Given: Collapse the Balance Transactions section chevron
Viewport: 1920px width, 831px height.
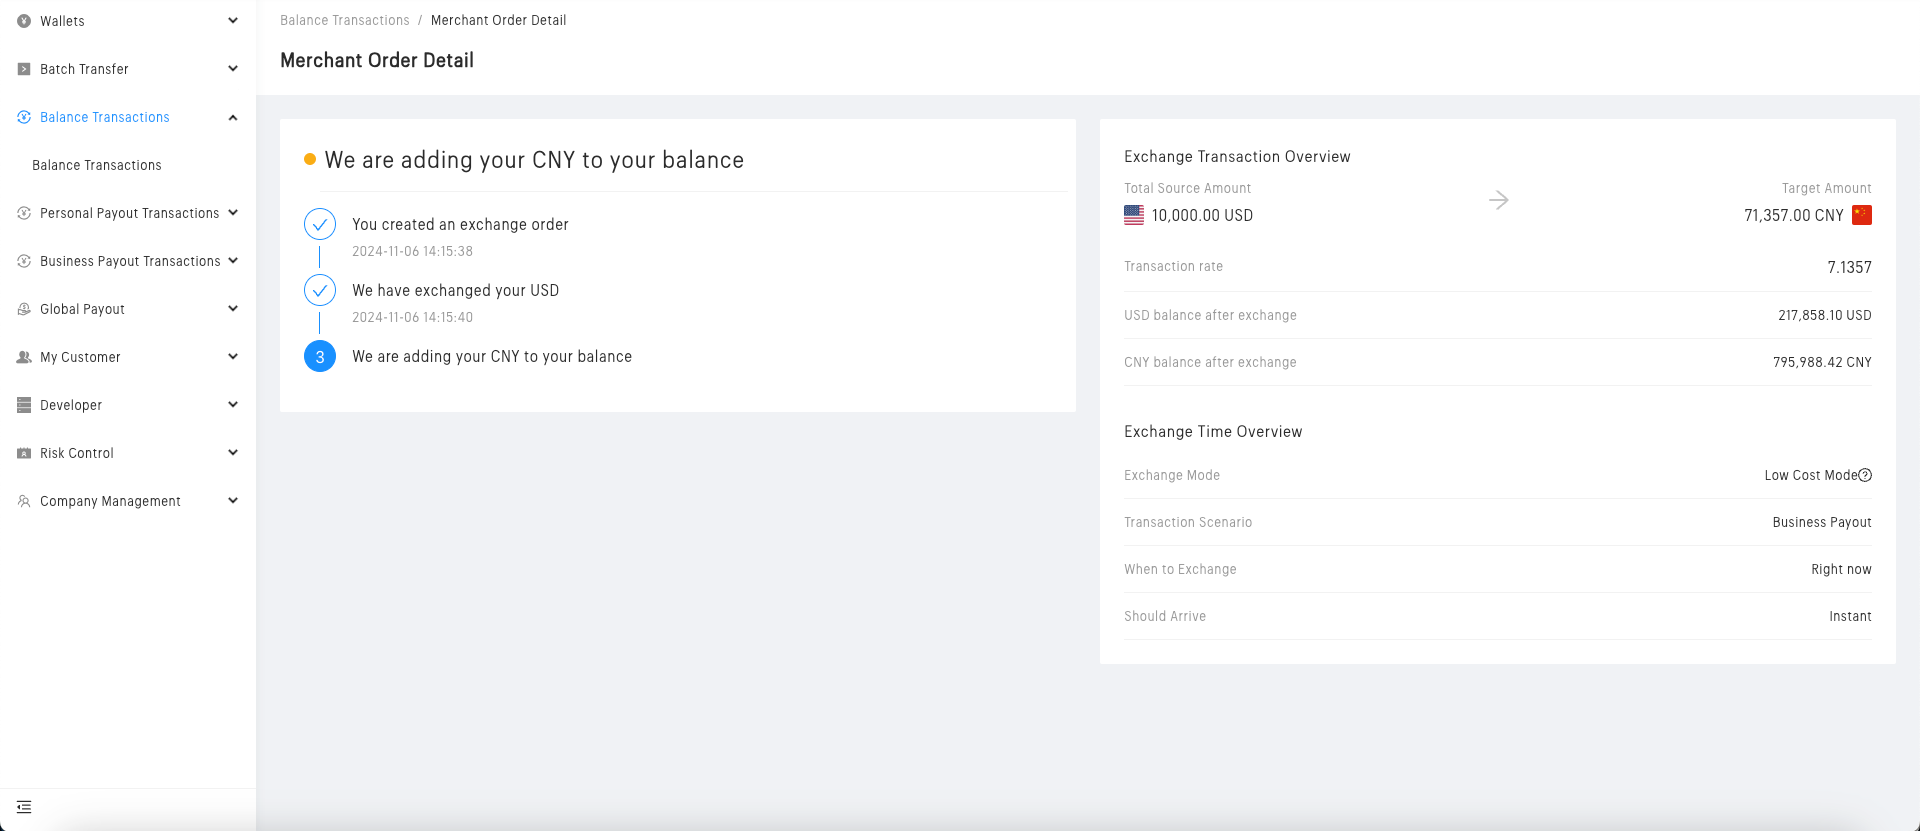Looking at the screenshot, I should pos(233,117).
